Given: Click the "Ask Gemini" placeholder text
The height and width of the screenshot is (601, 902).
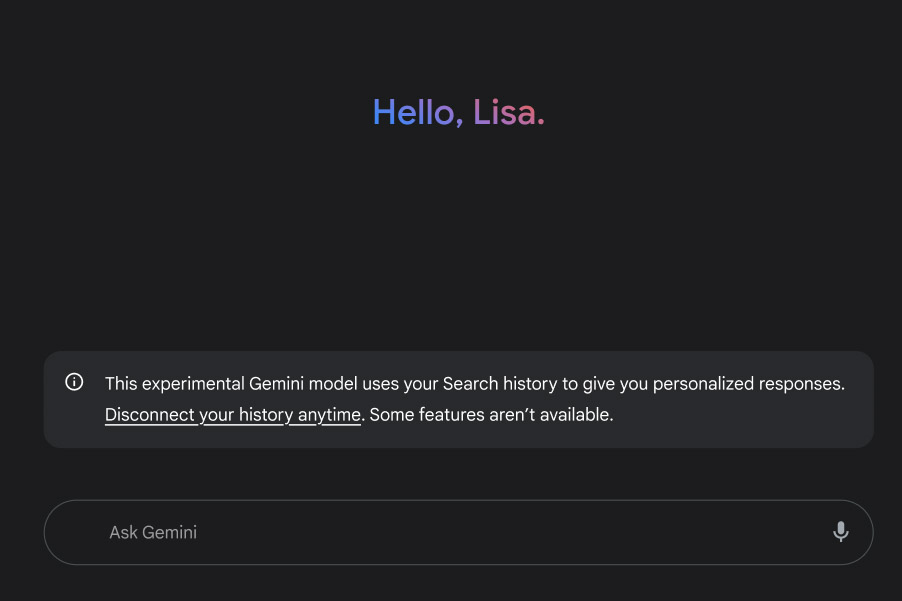Looking at the screenshot, I should pos(153,532).
